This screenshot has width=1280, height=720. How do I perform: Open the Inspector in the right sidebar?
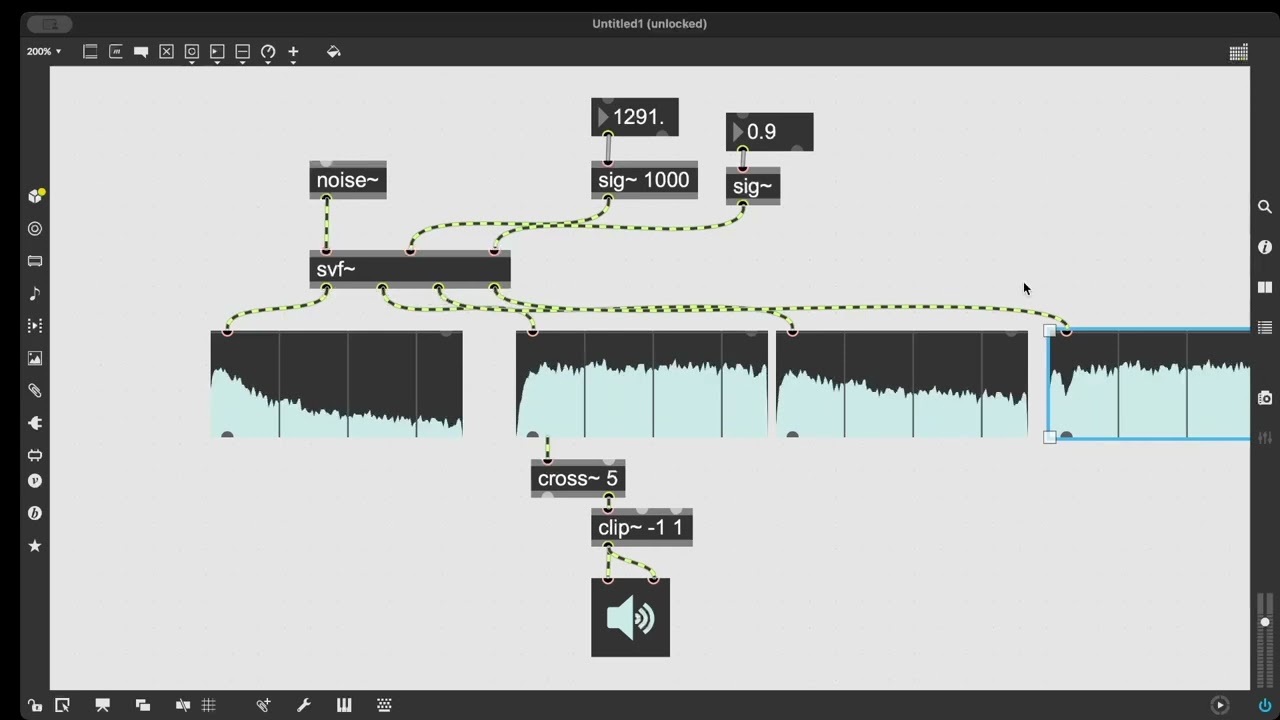point(1264,247)
